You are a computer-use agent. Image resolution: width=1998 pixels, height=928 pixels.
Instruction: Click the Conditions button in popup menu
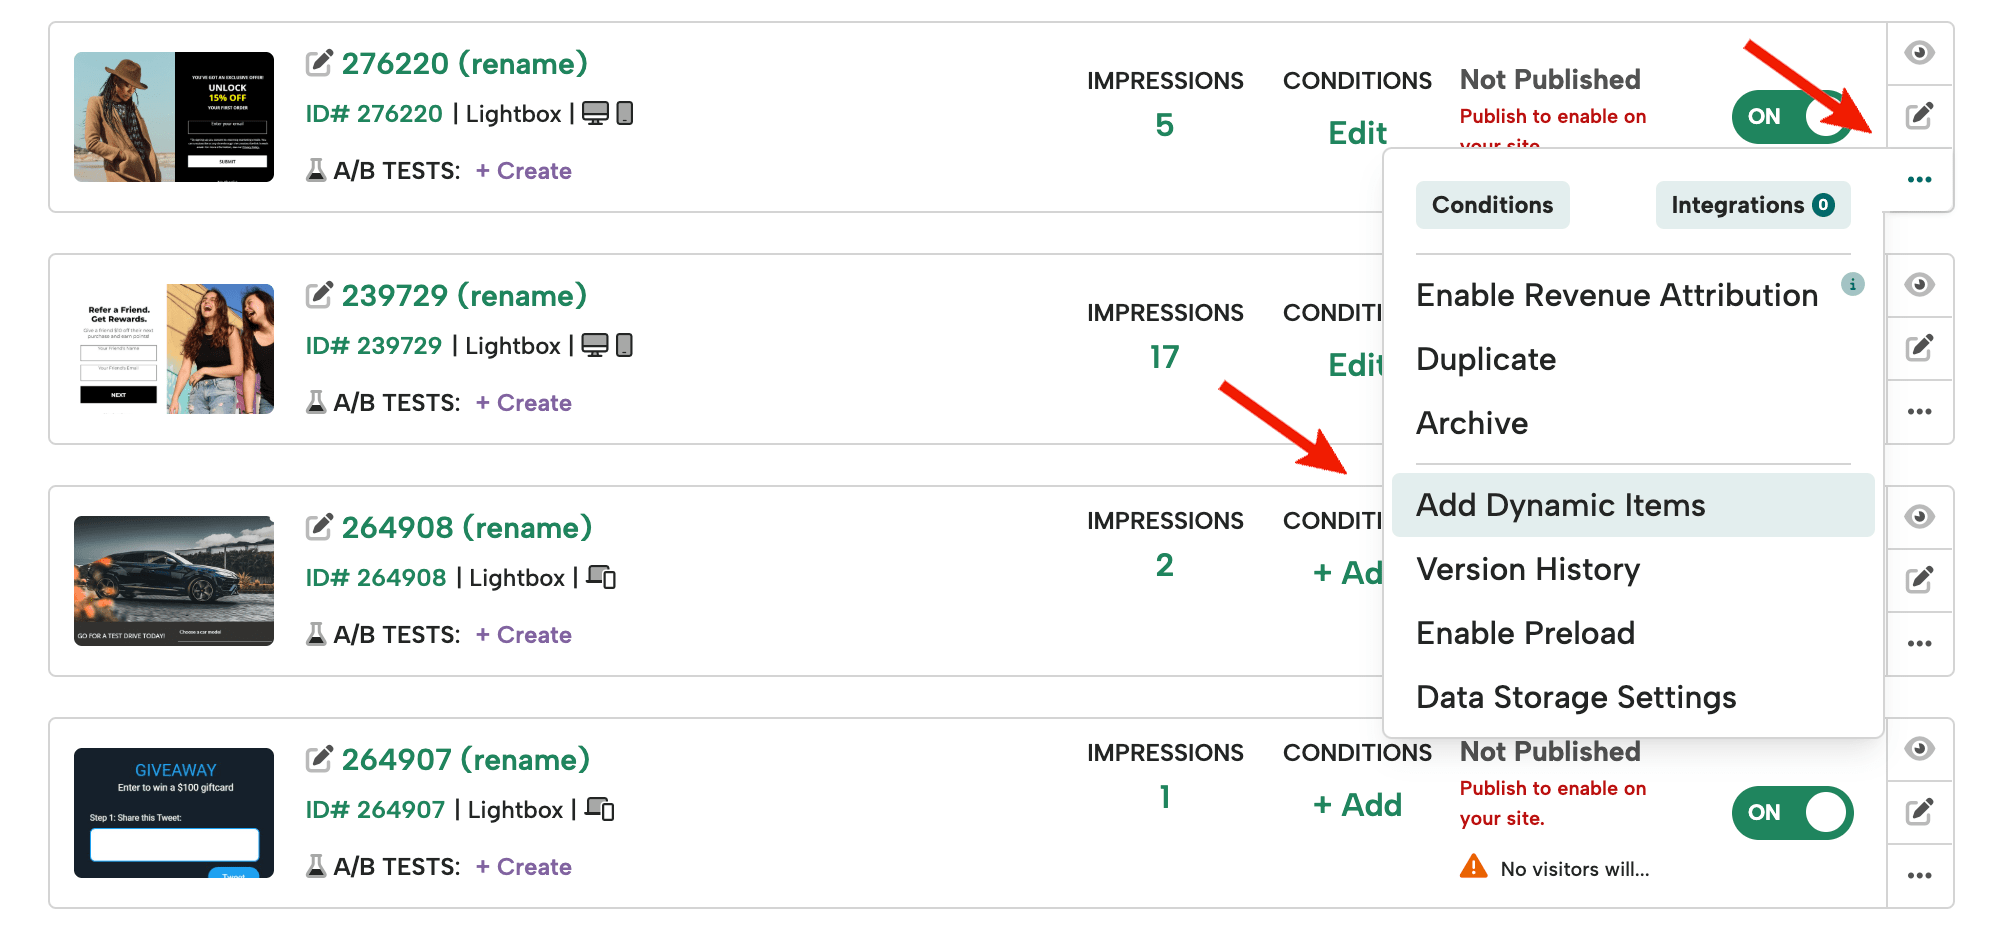pyautogui.click(x=1492, y=205)
